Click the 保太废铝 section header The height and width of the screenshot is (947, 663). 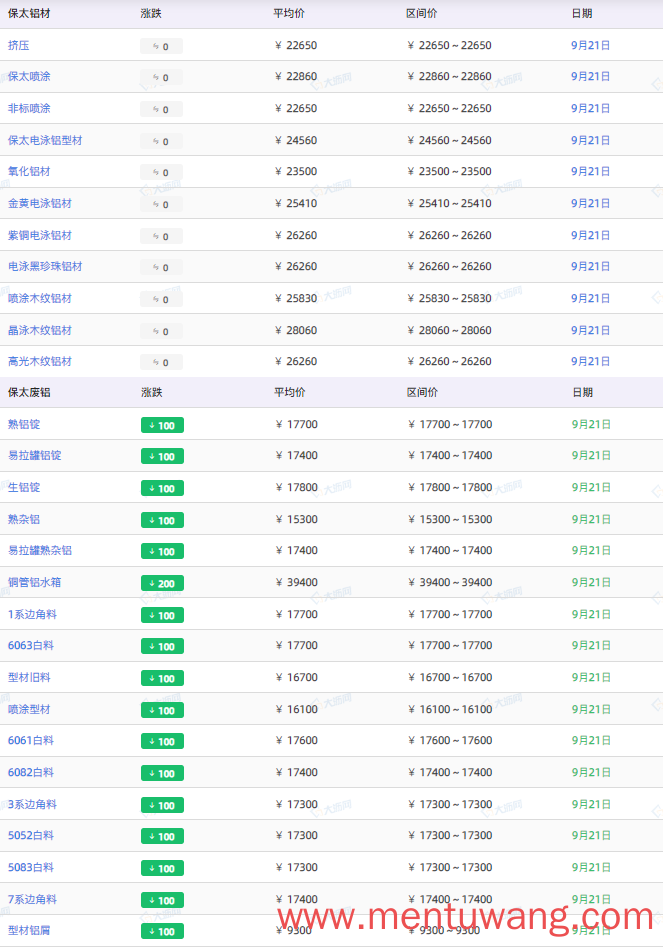click(x=29, y=393)
